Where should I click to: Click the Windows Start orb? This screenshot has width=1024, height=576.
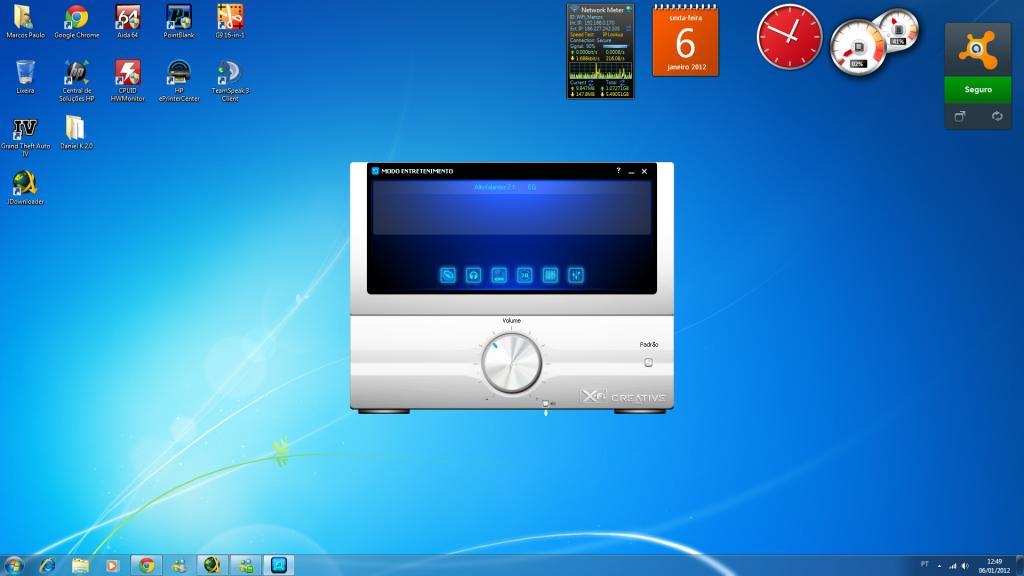tap(14, 565)
